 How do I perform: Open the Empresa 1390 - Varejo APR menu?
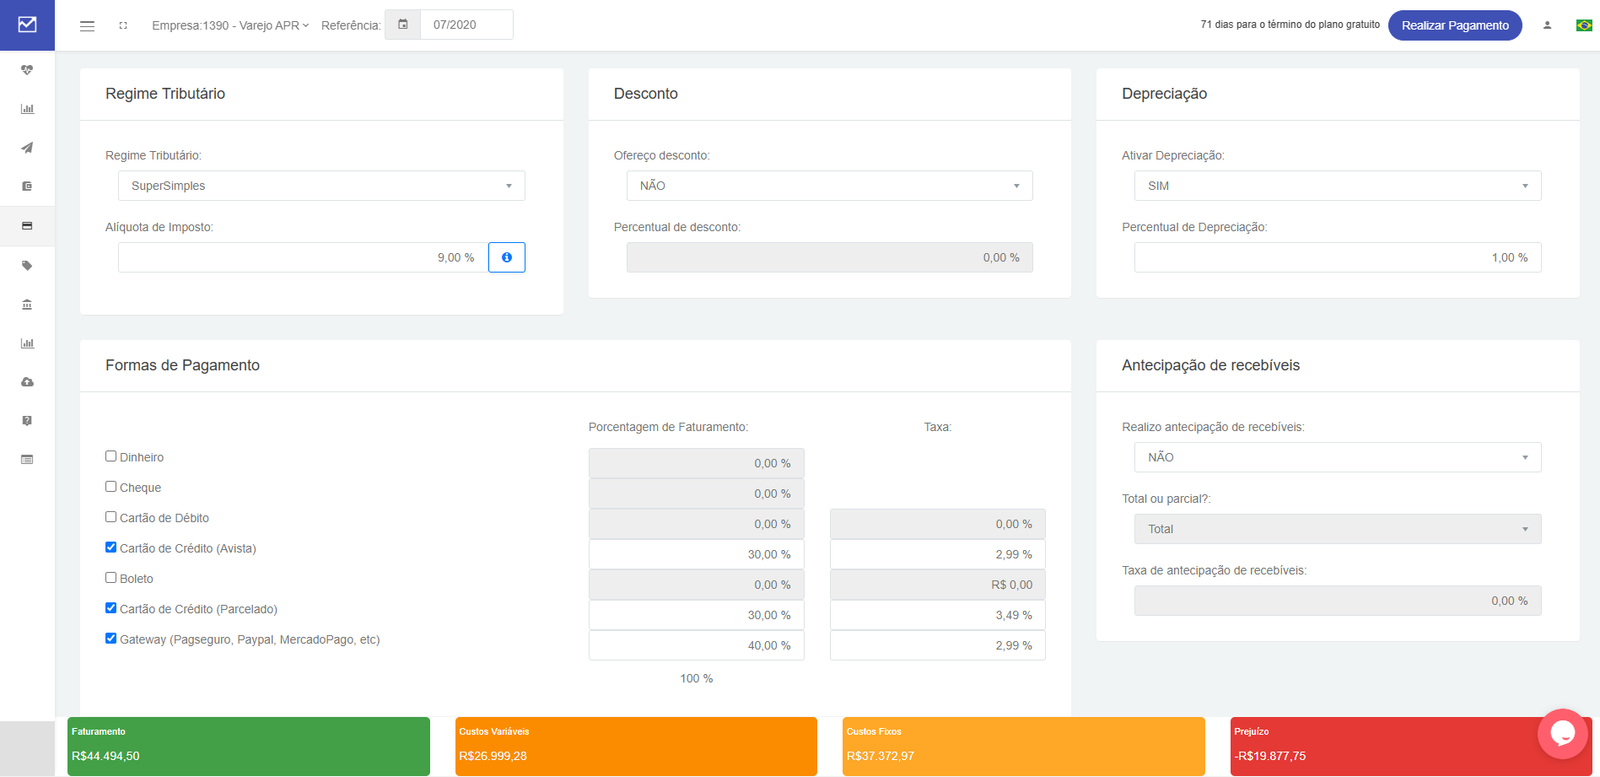230,25
